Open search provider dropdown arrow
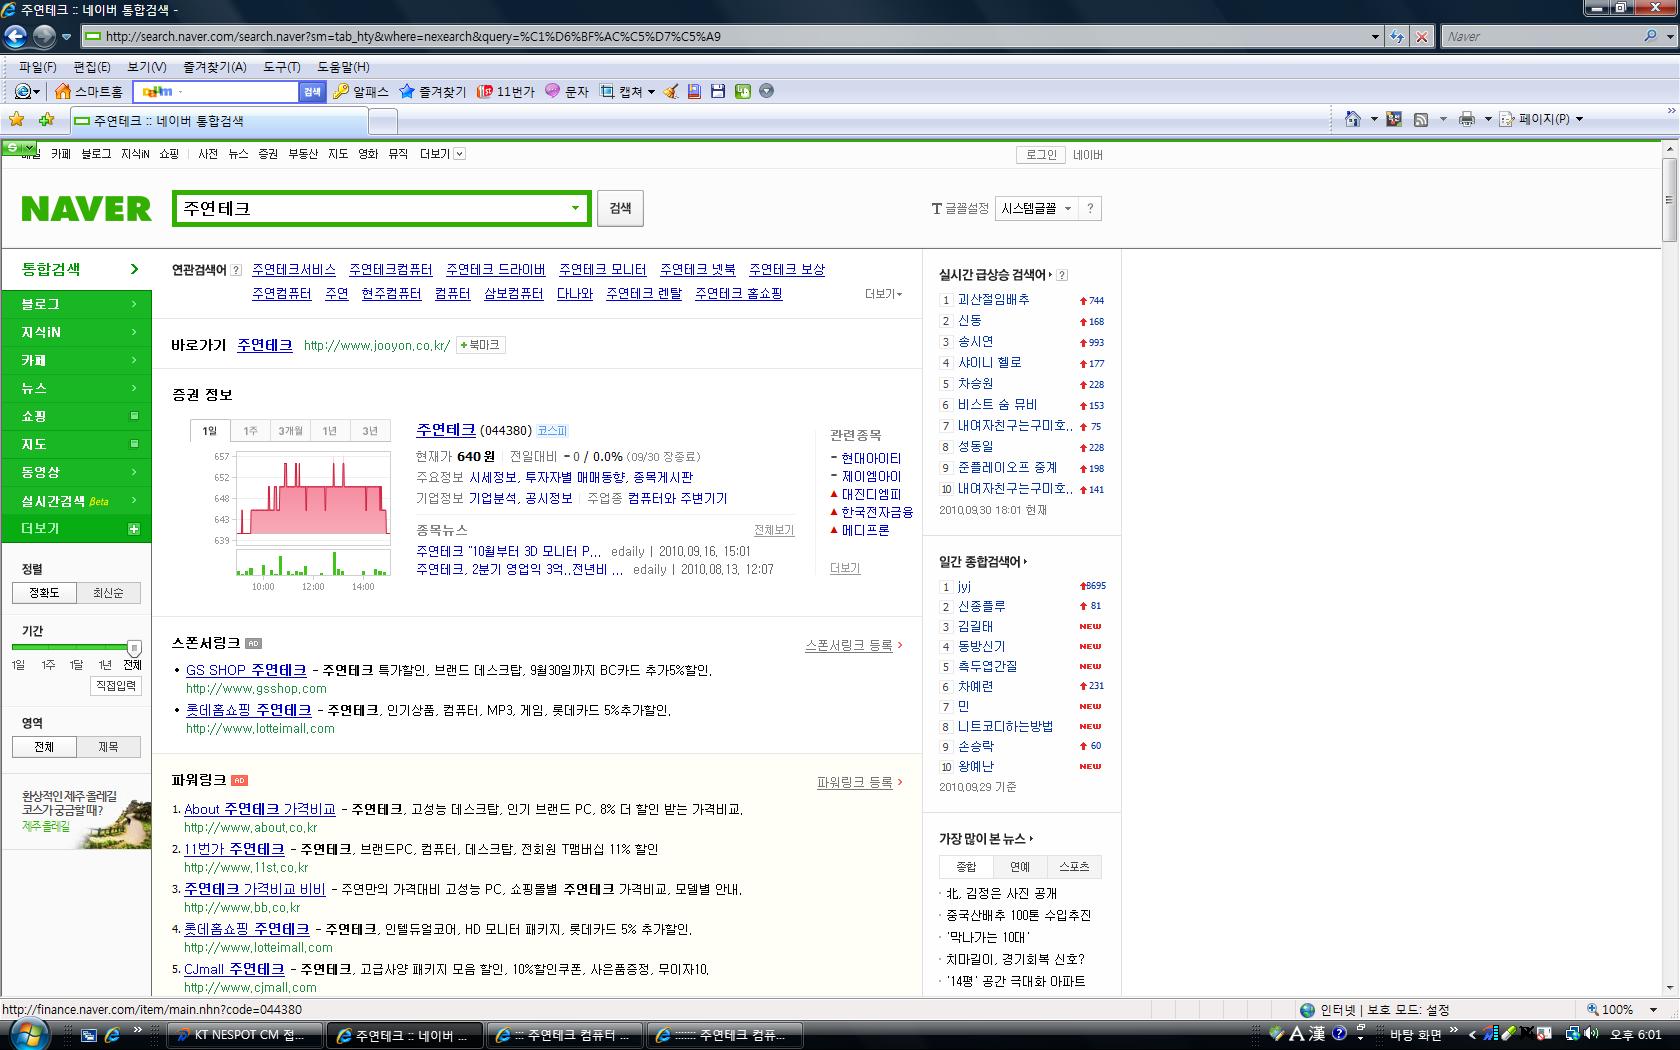 coord(1669,37)
